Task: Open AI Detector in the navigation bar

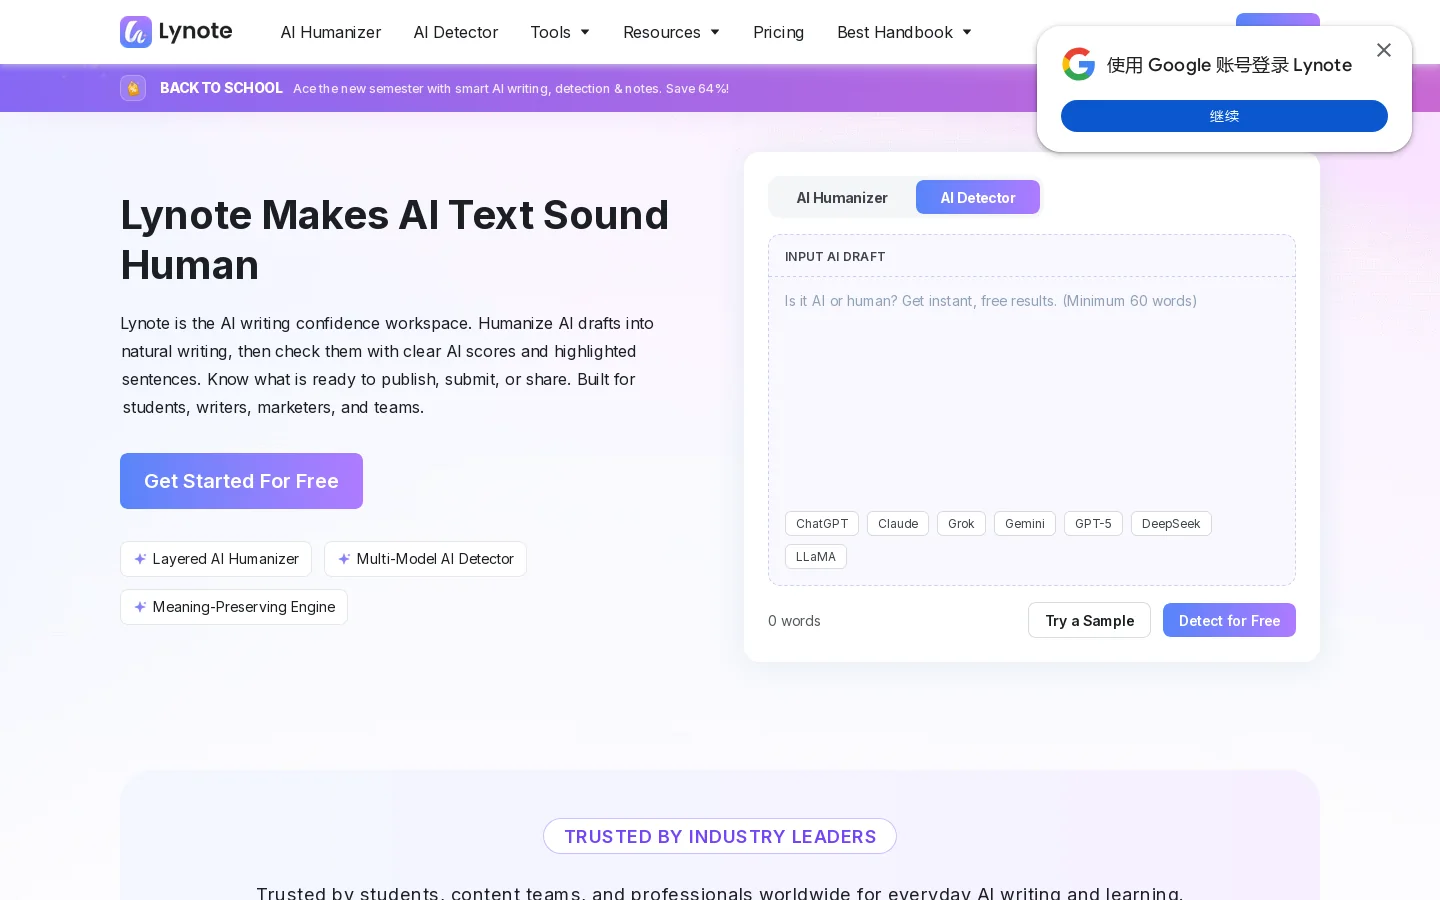Action: [x=456, y=32]
